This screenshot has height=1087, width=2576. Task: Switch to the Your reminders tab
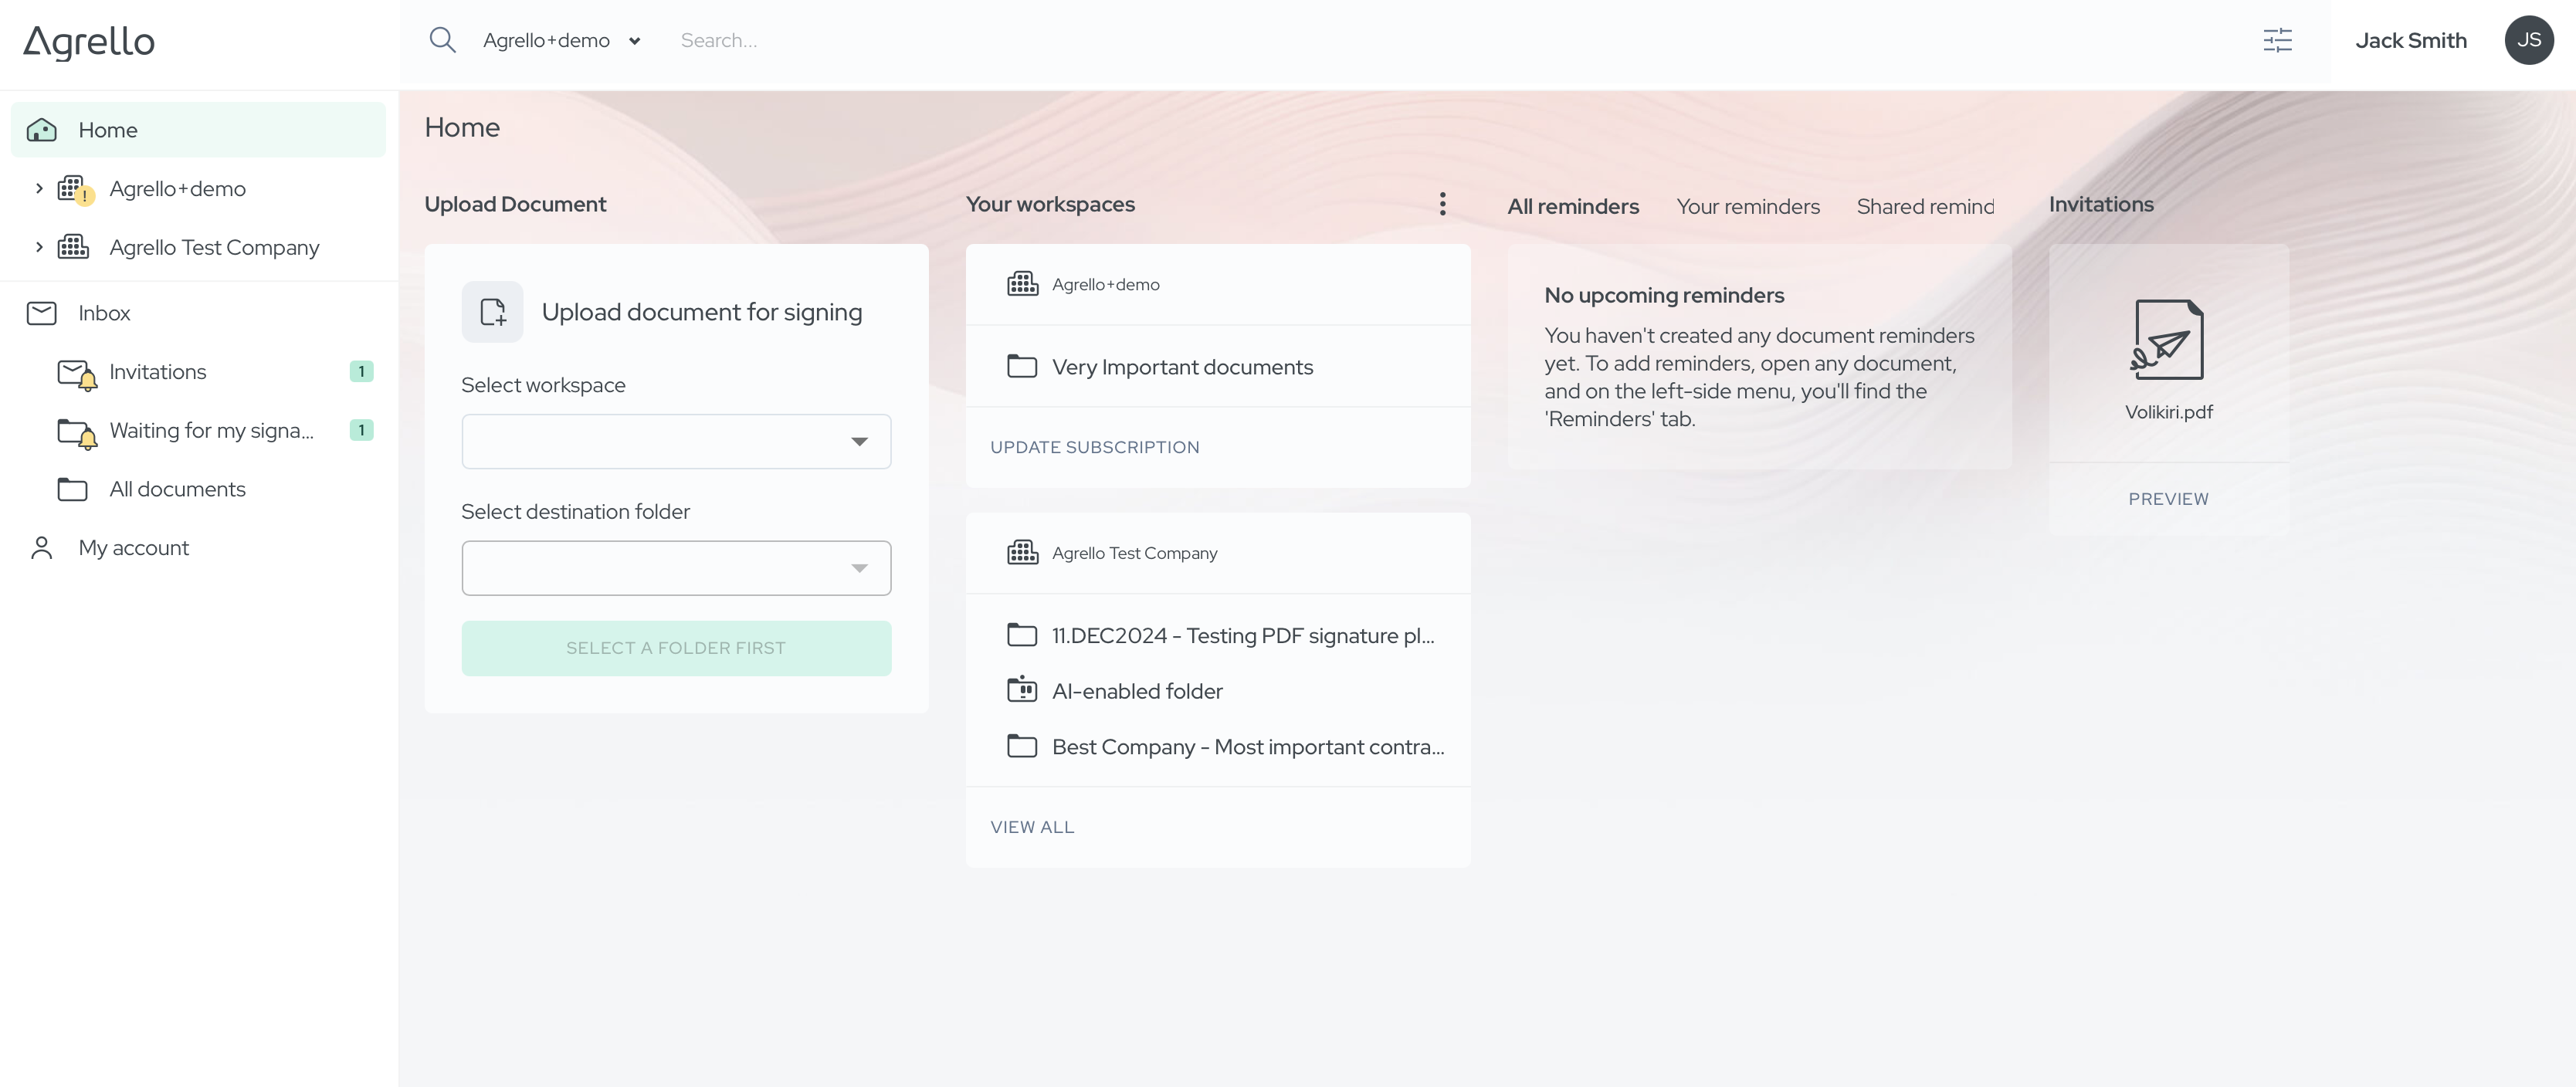click(1748, 206)
